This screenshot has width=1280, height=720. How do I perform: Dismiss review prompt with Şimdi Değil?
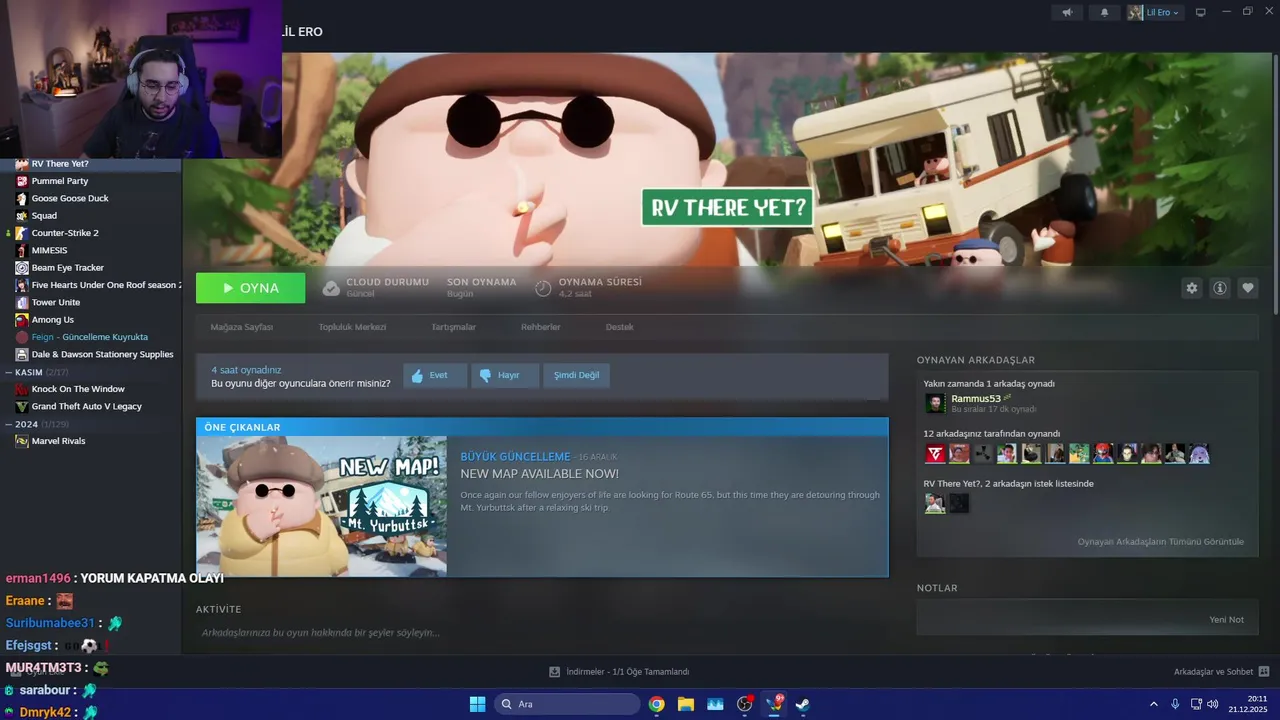576,375
